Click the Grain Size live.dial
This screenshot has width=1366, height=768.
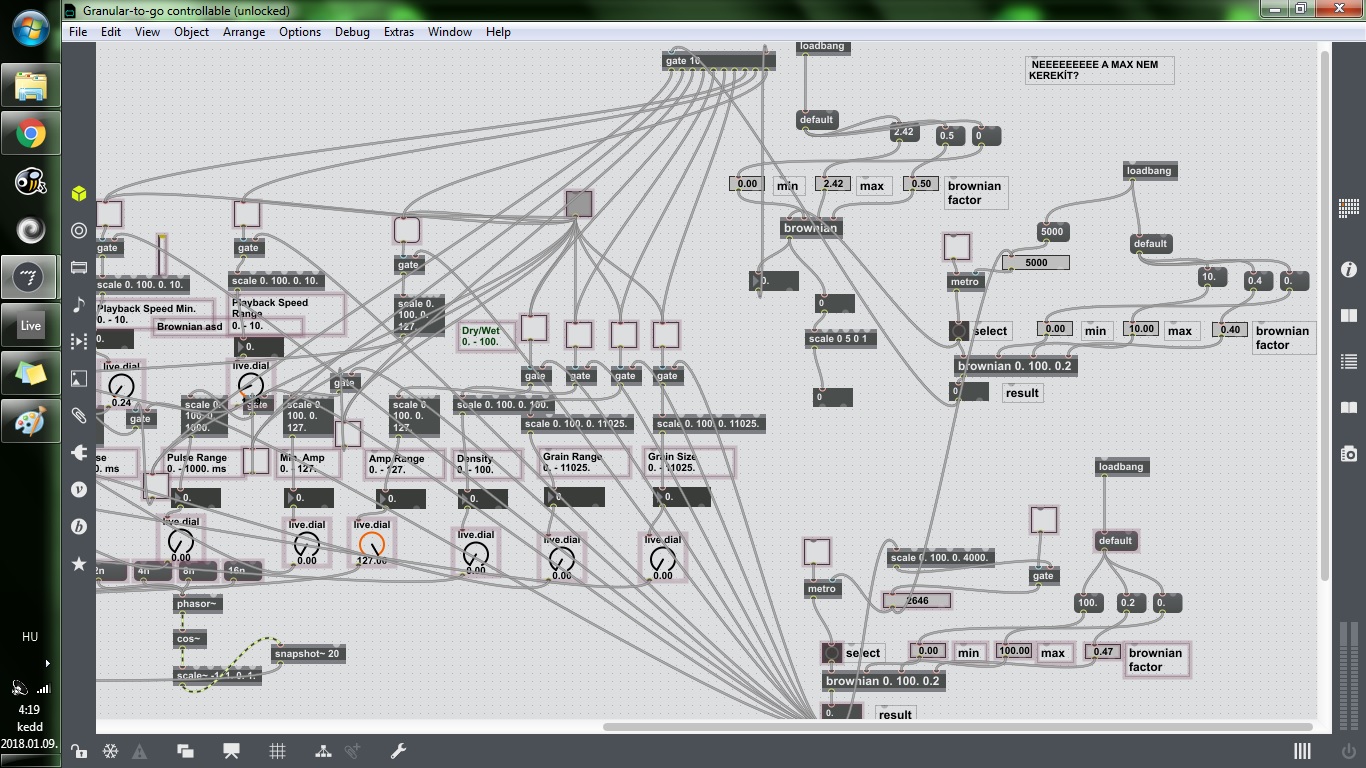(x=662, y=558)
